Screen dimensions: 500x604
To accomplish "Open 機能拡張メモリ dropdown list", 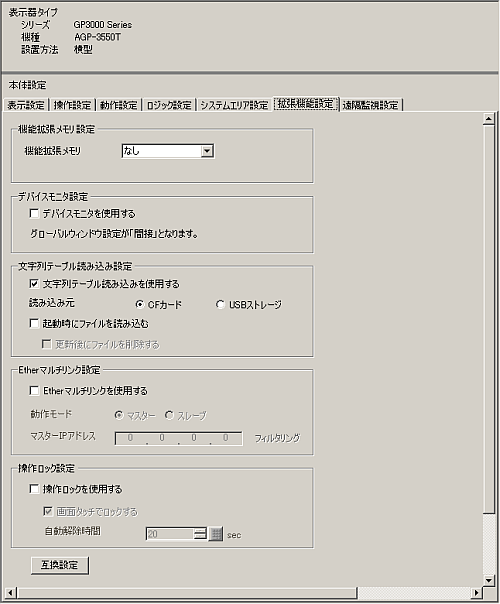I will pos(207,151).
